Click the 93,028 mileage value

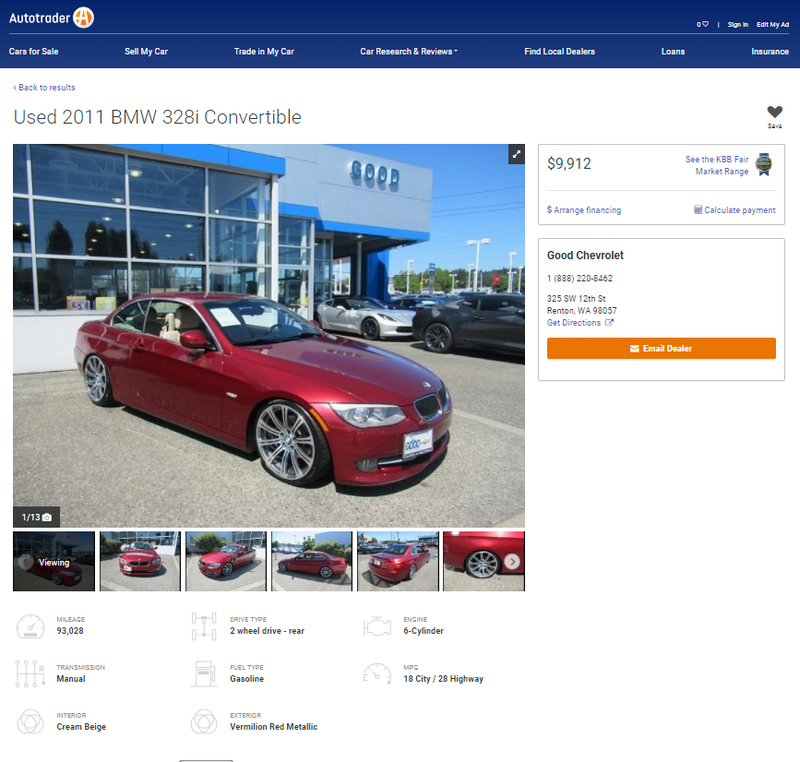tap(70, 631)
